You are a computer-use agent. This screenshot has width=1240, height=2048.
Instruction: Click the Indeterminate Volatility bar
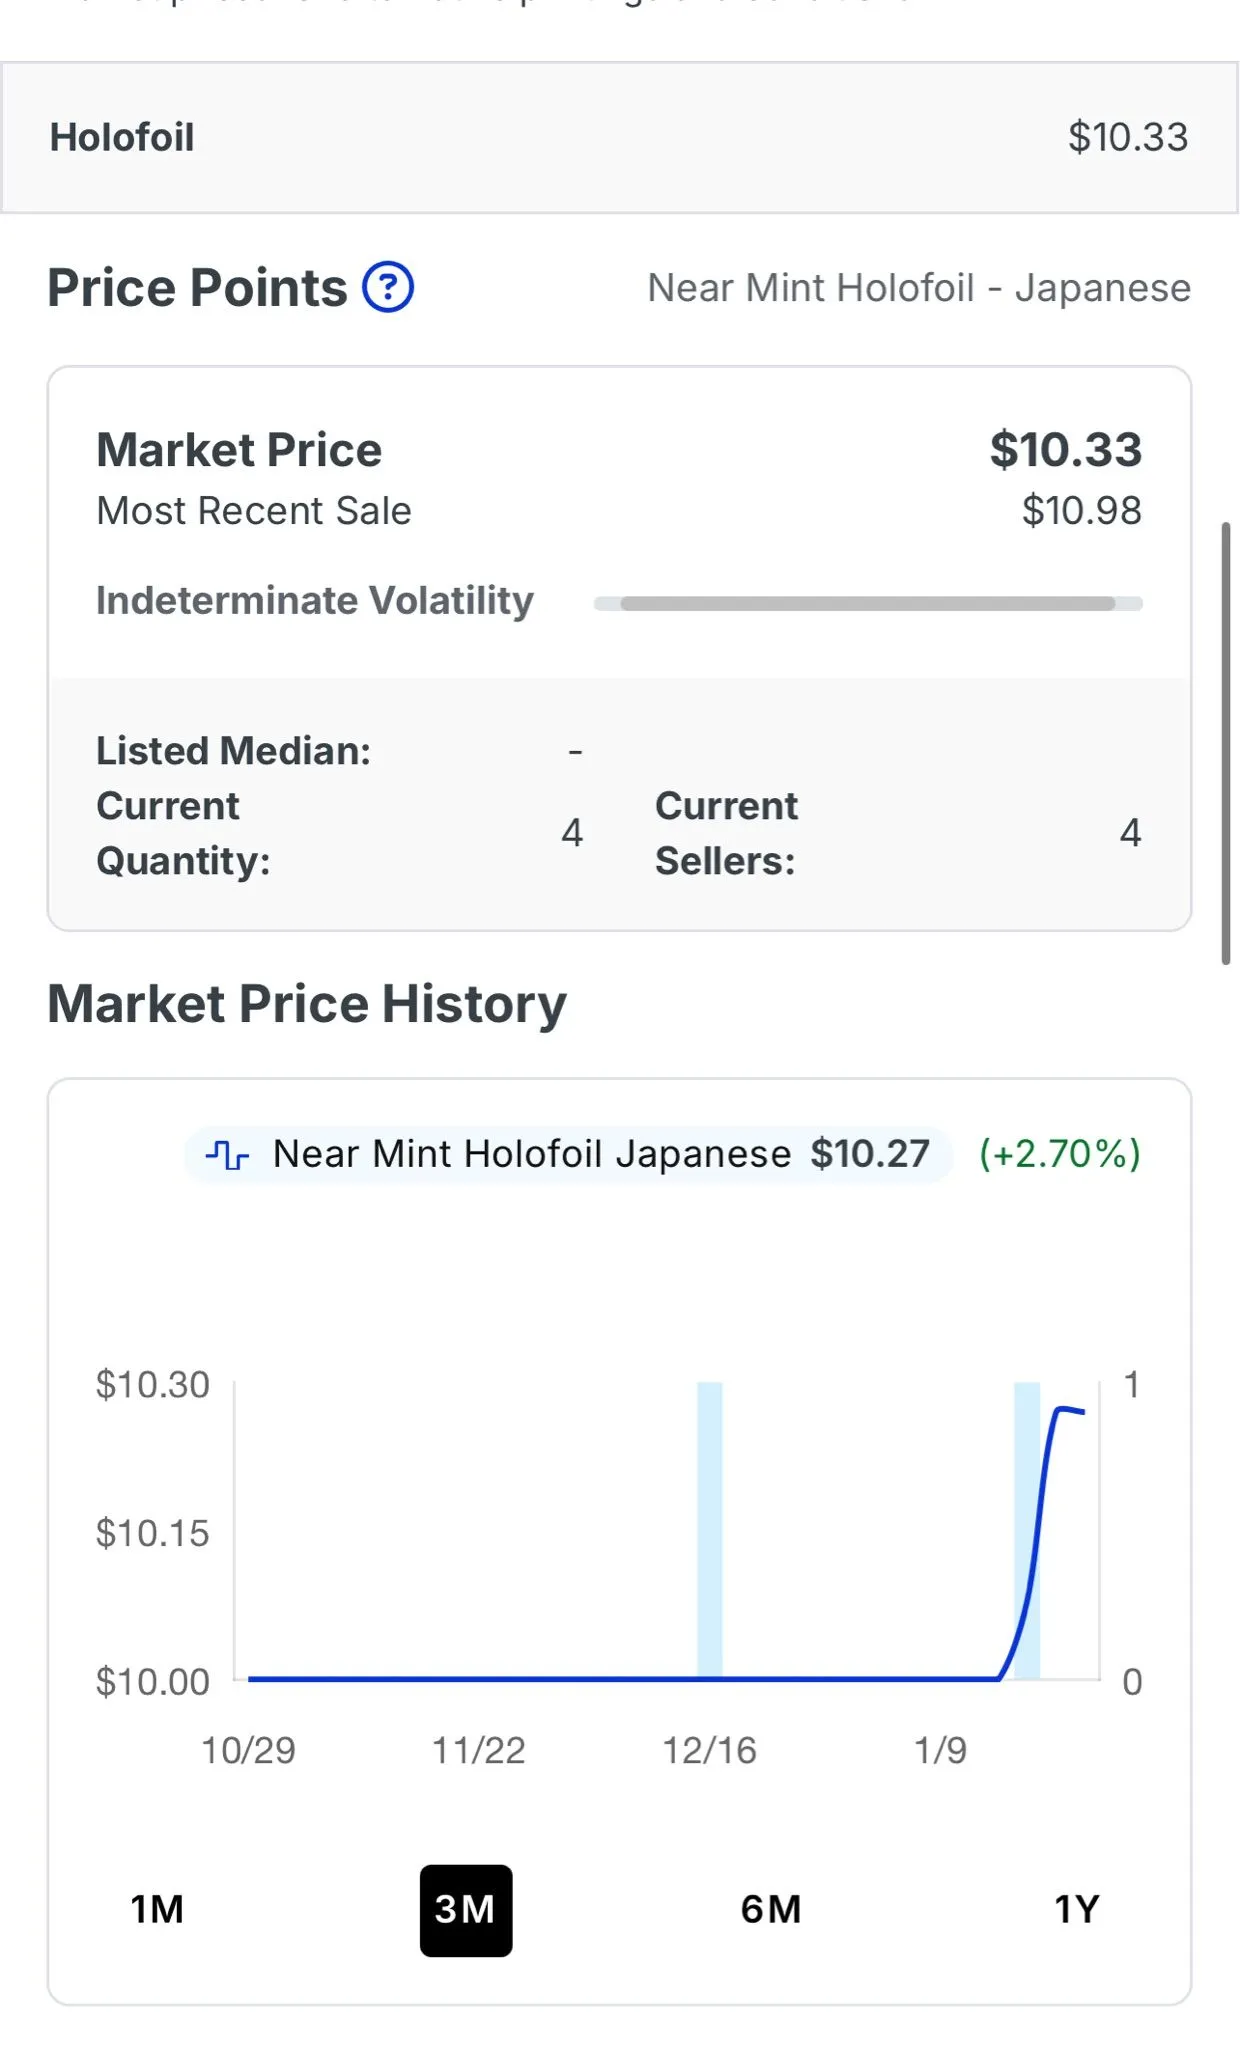pos(868,603)
